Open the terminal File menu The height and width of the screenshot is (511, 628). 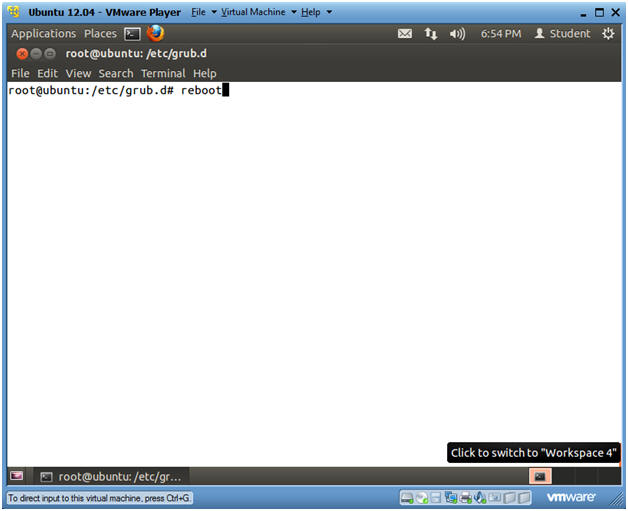20,73
